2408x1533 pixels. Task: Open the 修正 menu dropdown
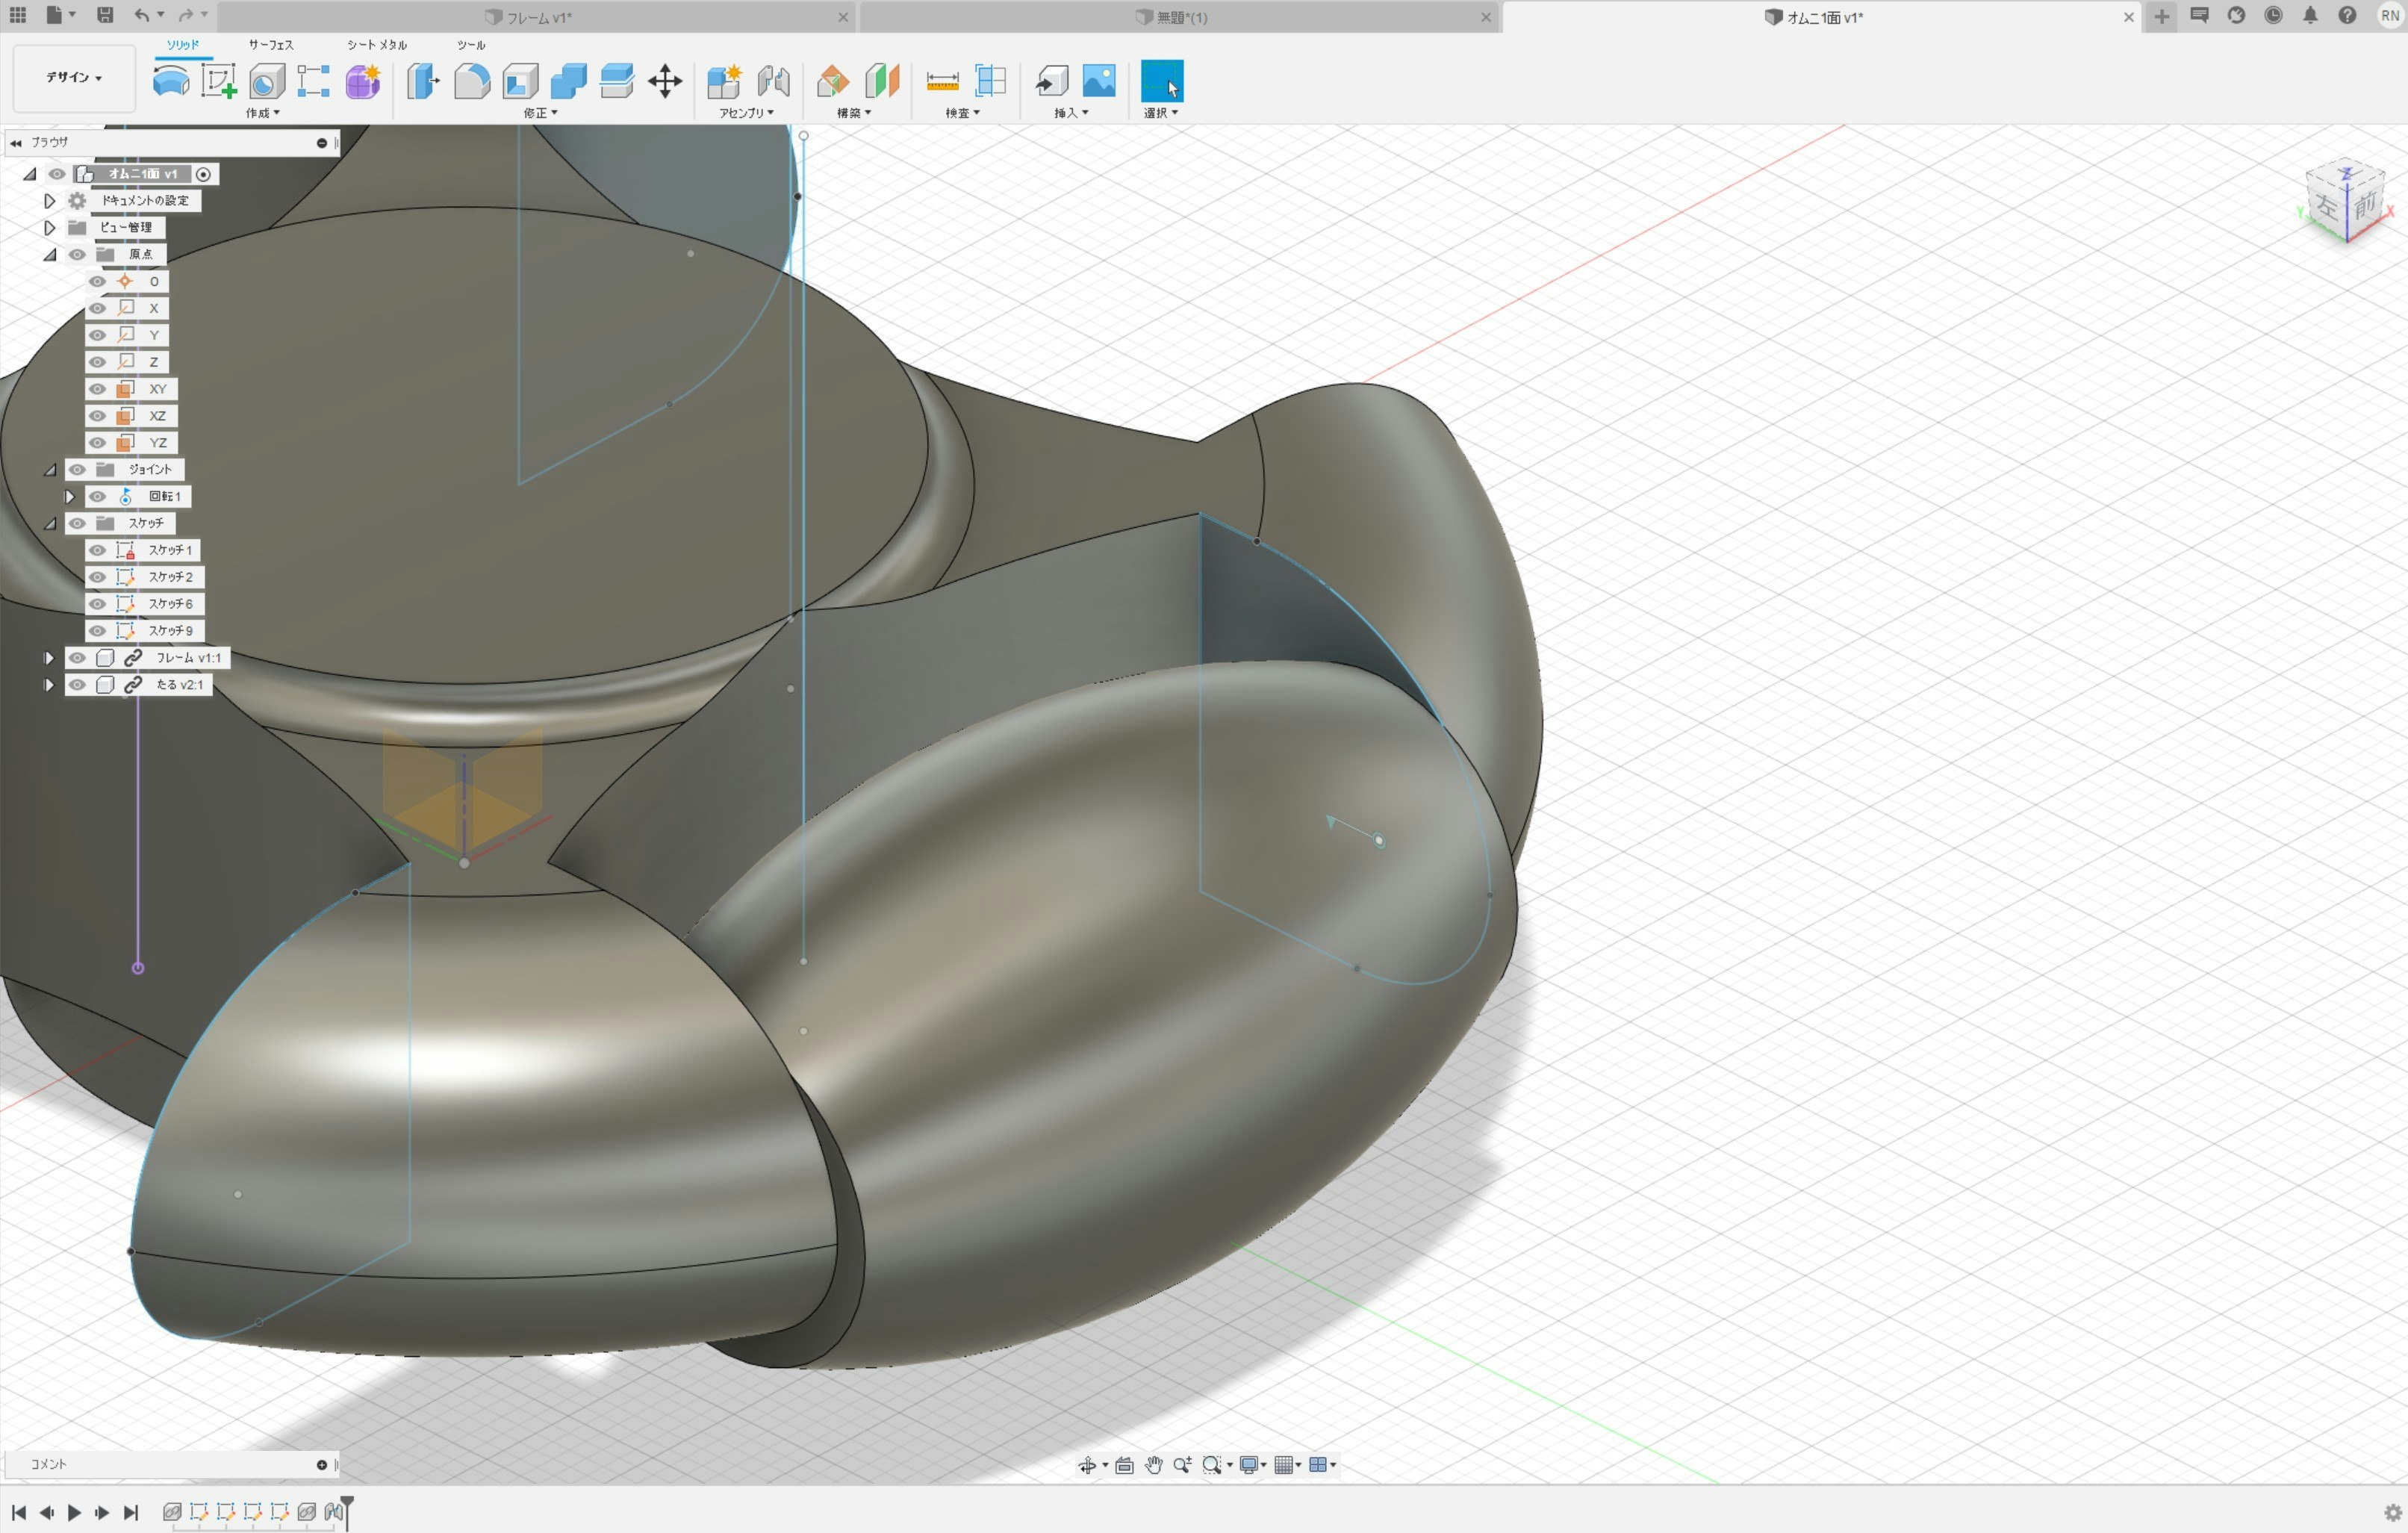point(540,113)
